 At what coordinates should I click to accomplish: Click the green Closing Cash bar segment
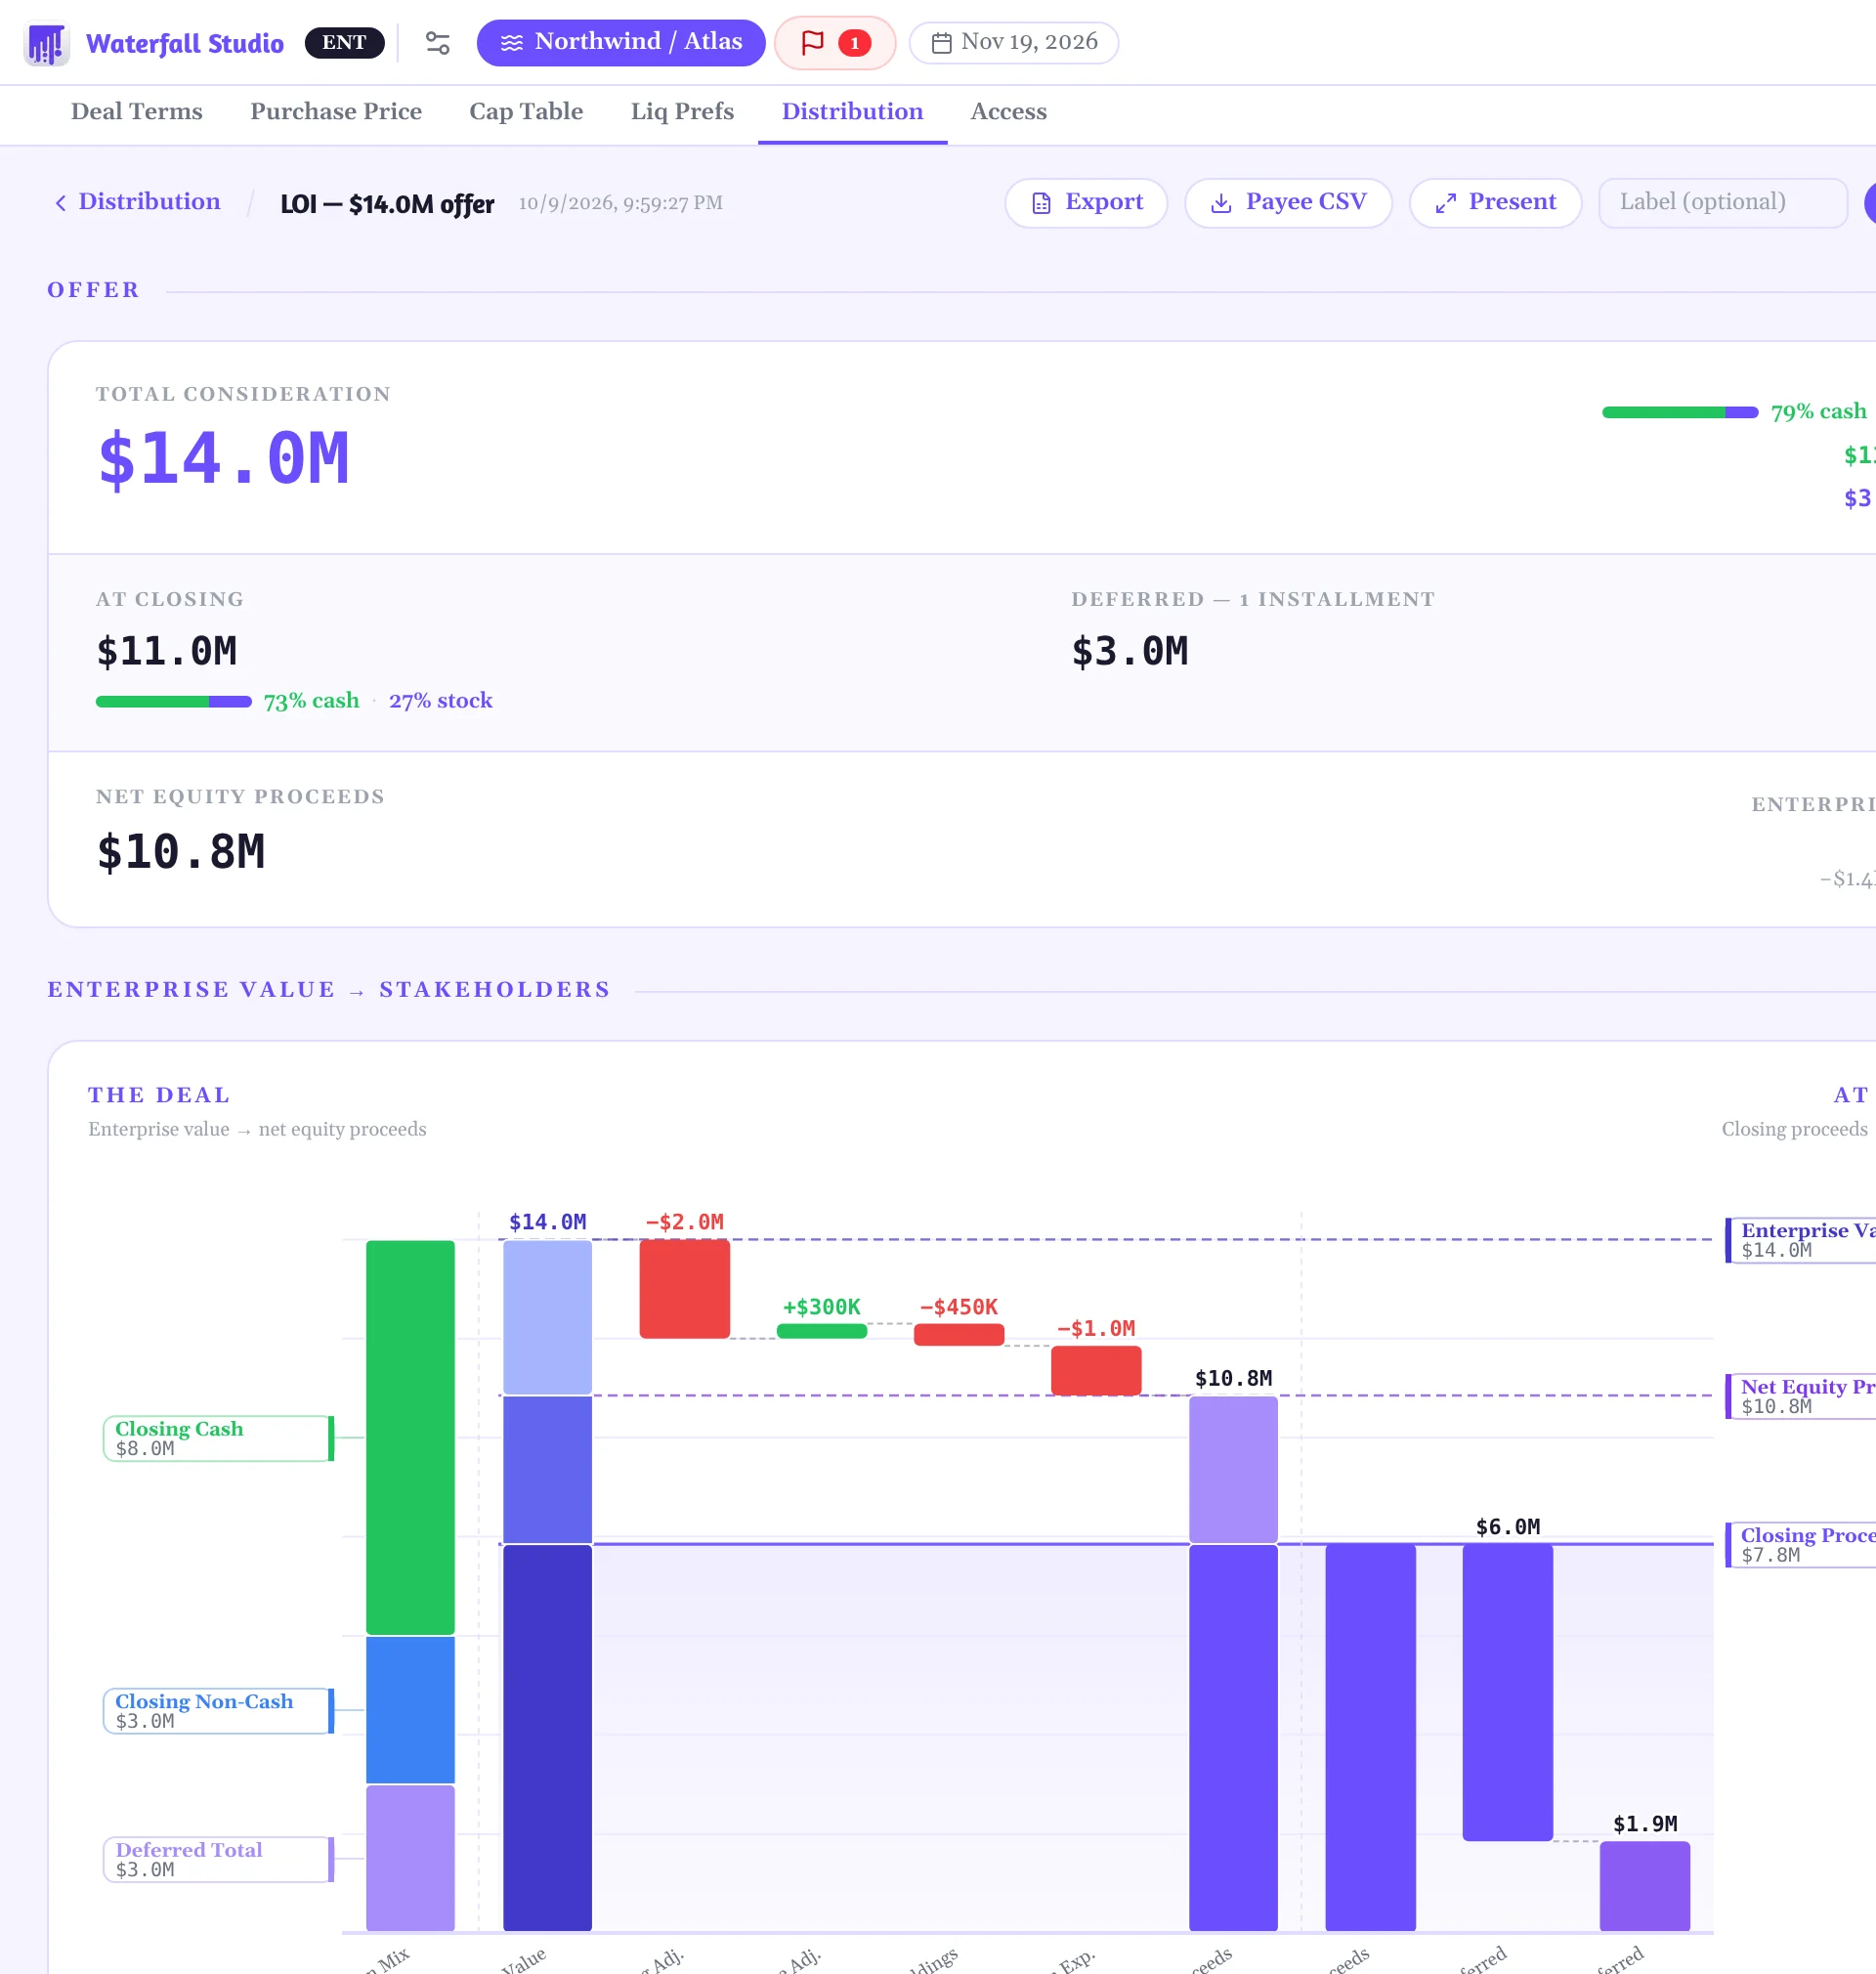(x=410, y=1437)
